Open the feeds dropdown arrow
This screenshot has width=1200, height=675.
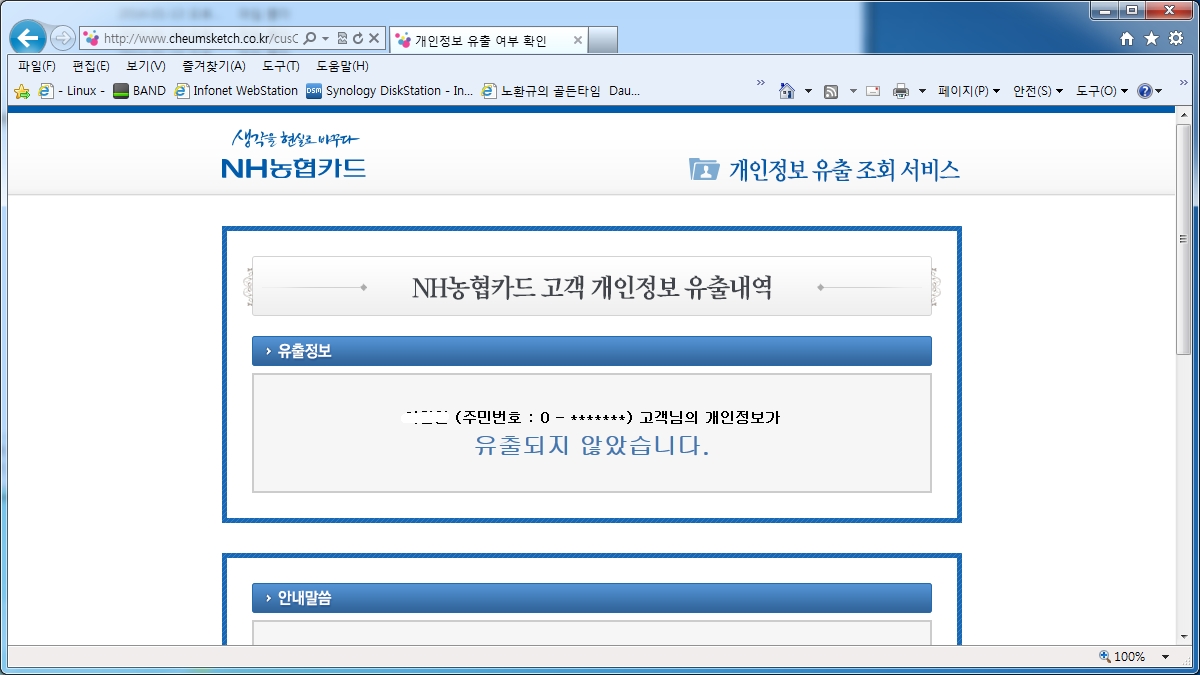[853, 91]
